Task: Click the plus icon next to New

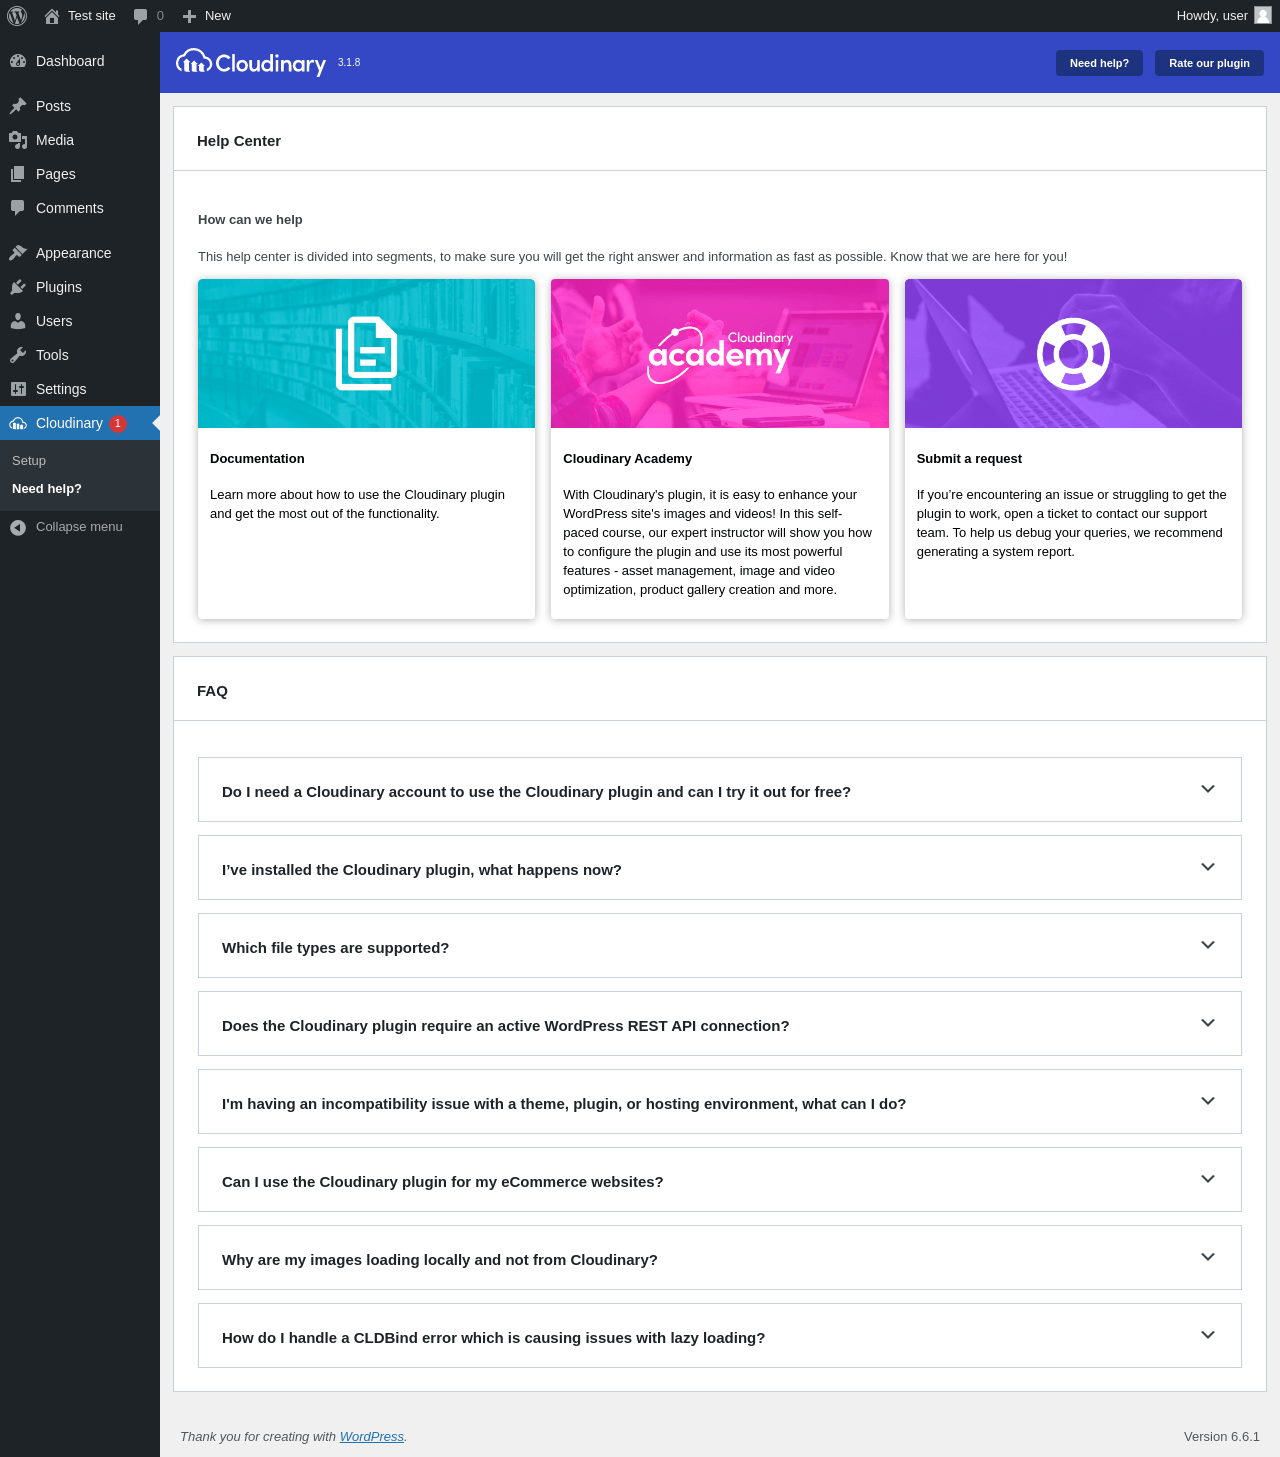Action: [189, 16]
